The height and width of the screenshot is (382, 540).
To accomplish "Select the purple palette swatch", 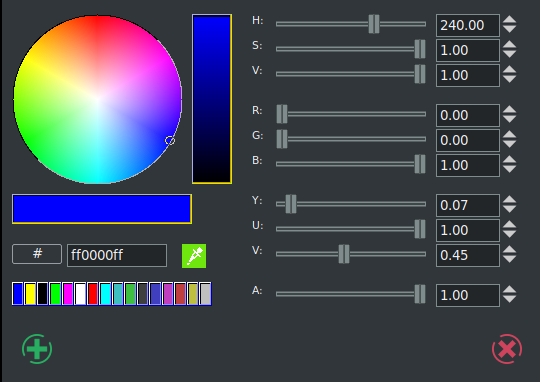I will (x=168, y=293).
